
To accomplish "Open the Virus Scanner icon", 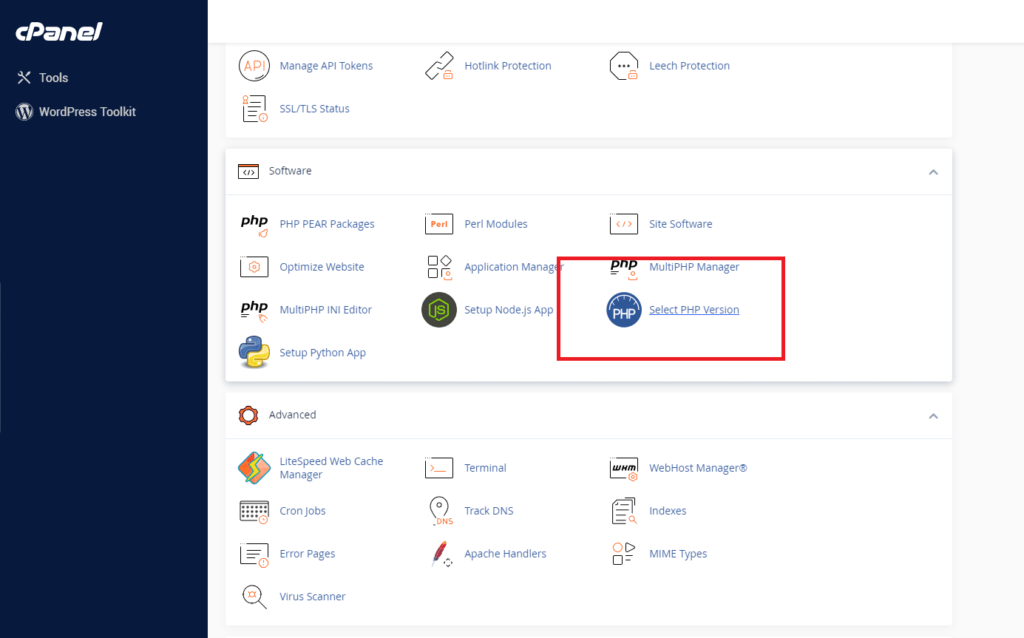I will tap(254, 597).
